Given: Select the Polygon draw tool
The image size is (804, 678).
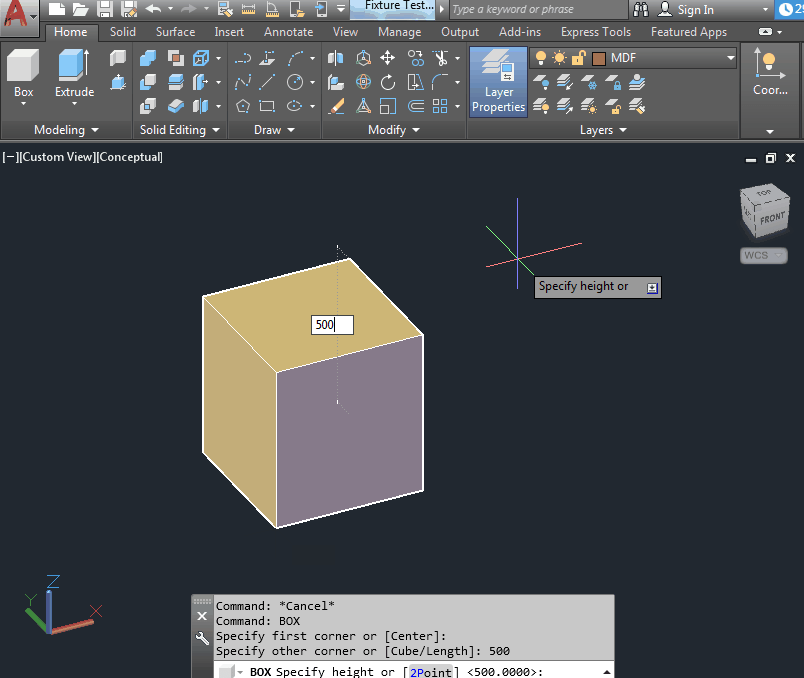Looking at the screenshot, I should coord(243,106).
